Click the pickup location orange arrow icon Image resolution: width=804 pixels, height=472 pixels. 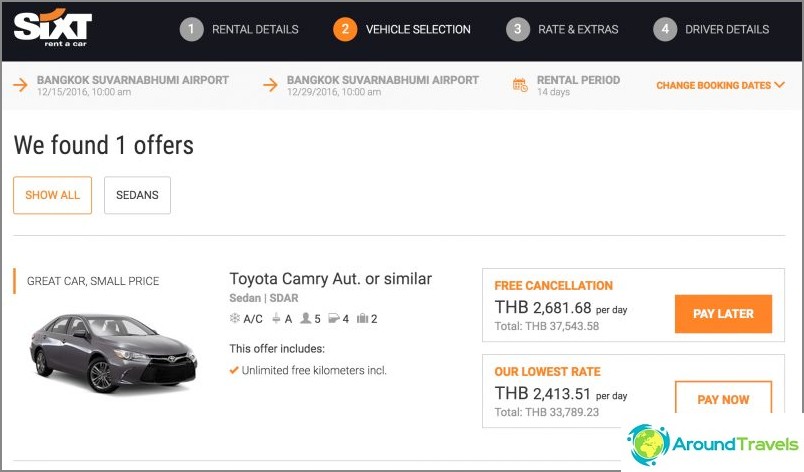coord(20,85)
